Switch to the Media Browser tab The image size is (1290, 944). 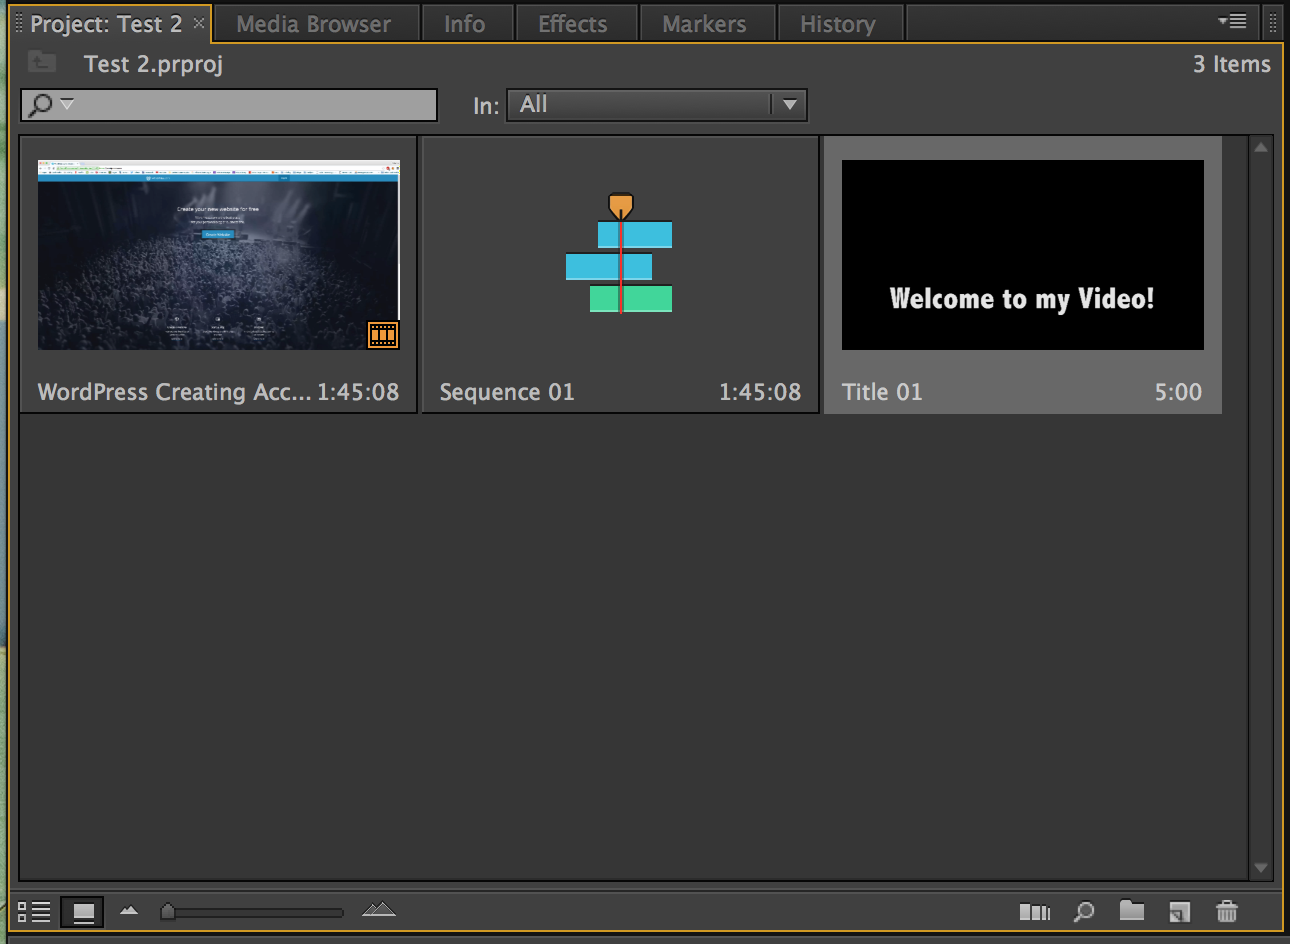click(x=313, y=24)
